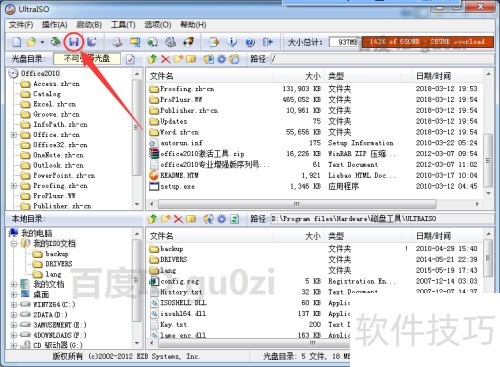This screenshot has width=500, height=367.
Task: Open the dropdown arrow beside the Open icon
Action: [42, 42]
